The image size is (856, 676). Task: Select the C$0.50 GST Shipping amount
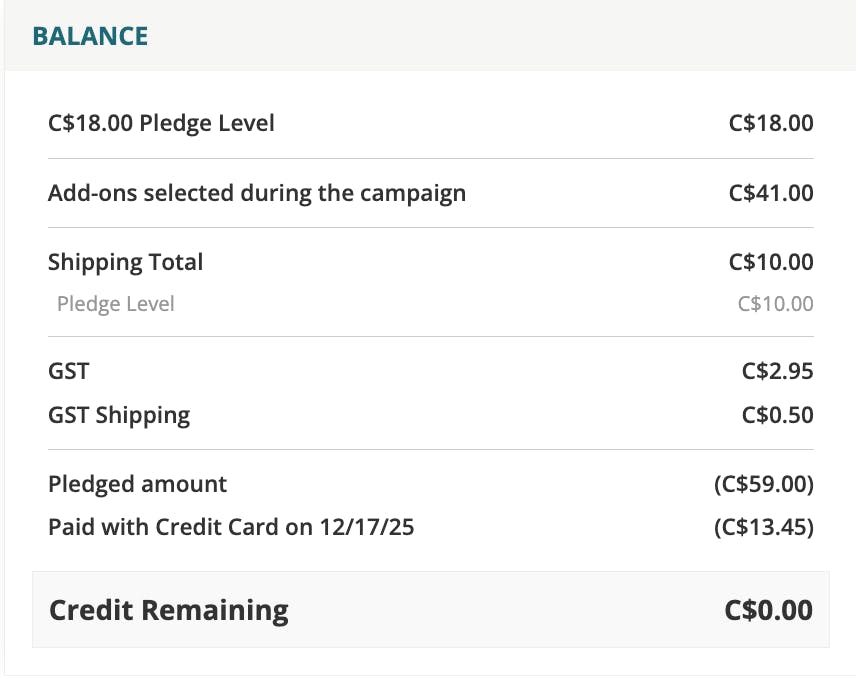click(x=777, y=415)
